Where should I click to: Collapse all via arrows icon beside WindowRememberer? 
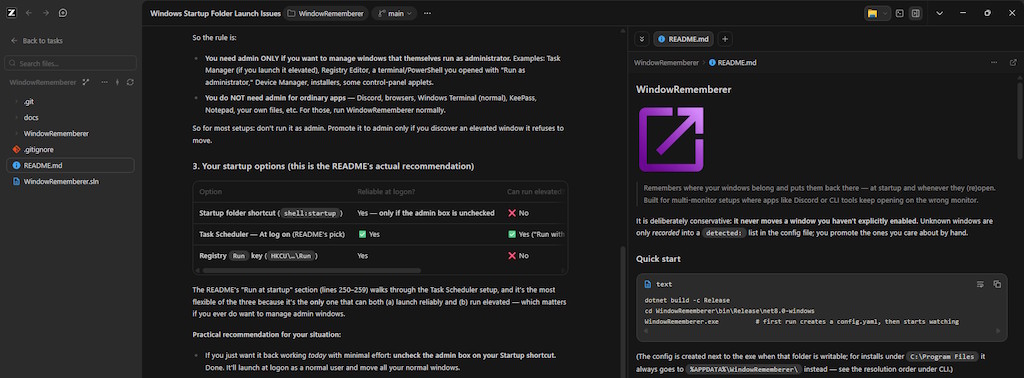86,82
